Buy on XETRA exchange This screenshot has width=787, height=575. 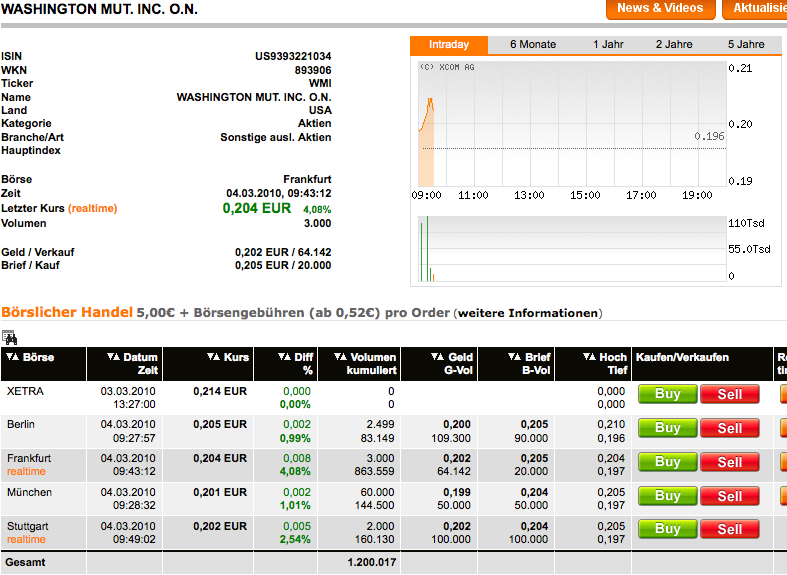(x=668, y=394)
